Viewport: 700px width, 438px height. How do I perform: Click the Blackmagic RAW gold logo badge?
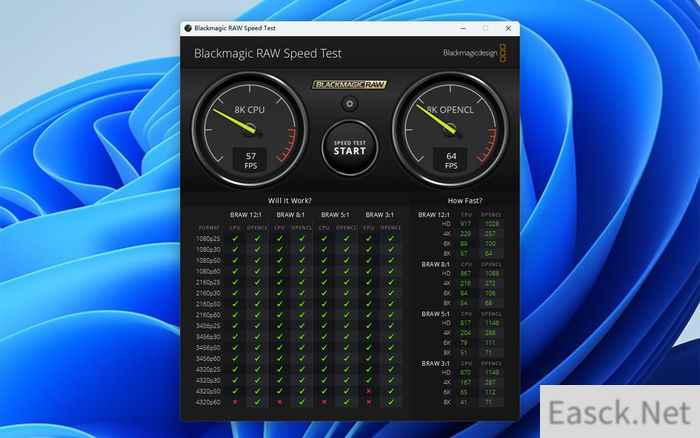(x=350, y=84)
